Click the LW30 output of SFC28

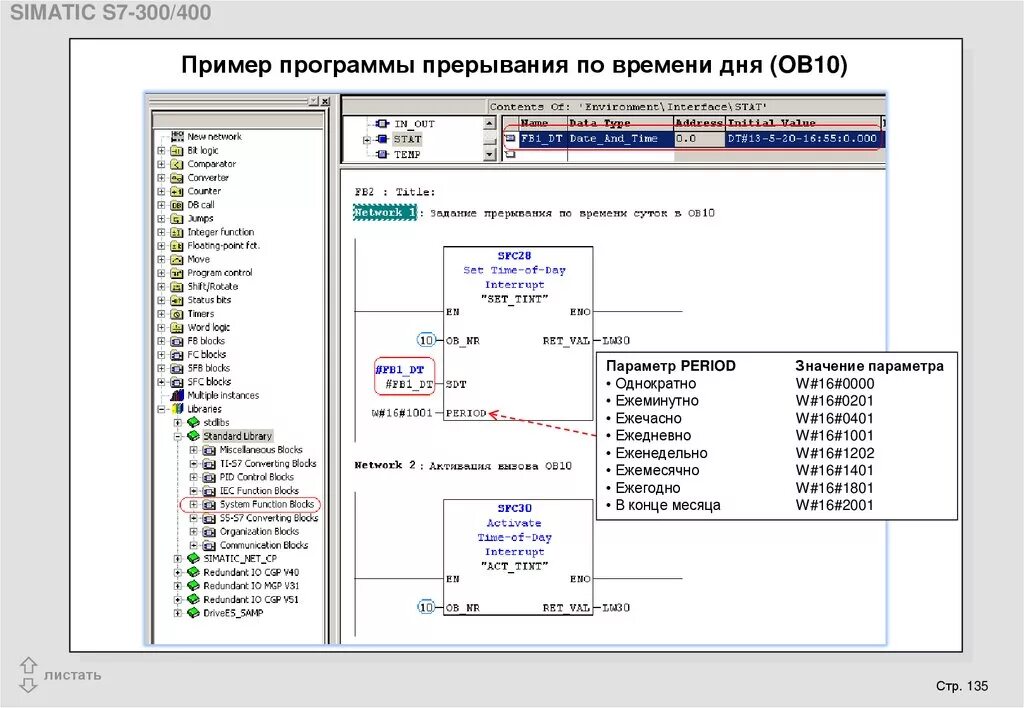pyautogui.click(x=616, y=340)
